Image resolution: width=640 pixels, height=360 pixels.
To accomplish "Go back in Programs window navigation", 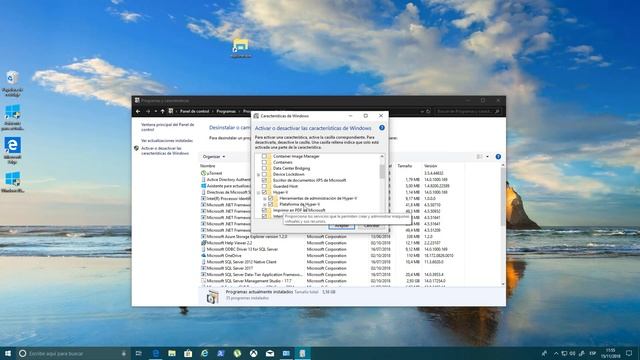I will coord(138,111).
